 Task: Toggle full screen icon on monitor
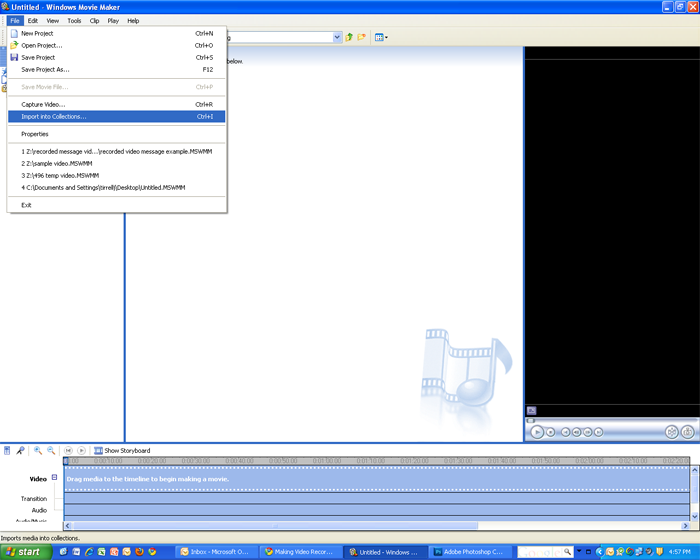point(531,410)
